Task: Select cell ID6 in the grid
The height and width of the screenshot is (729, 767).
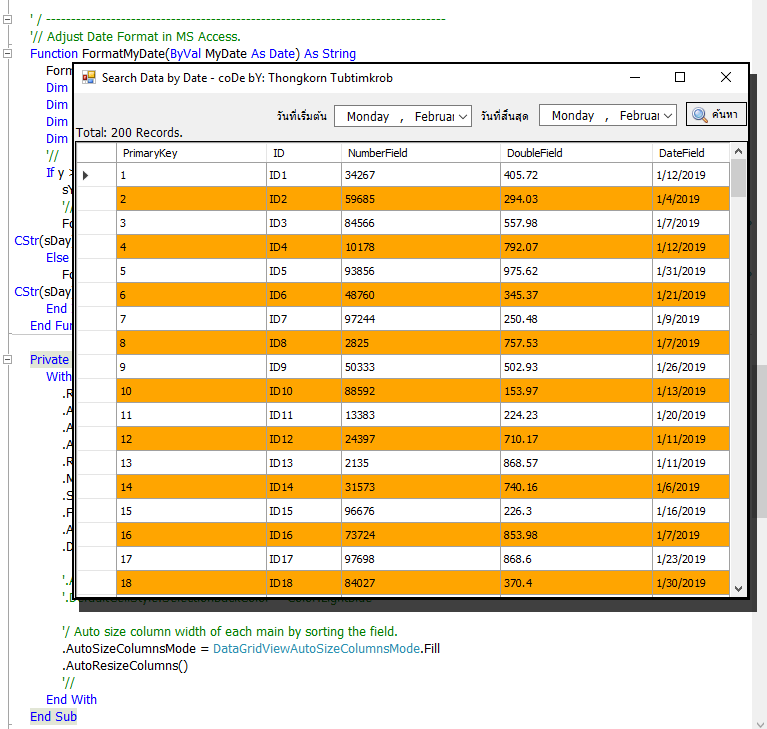Action: (304, 295)
